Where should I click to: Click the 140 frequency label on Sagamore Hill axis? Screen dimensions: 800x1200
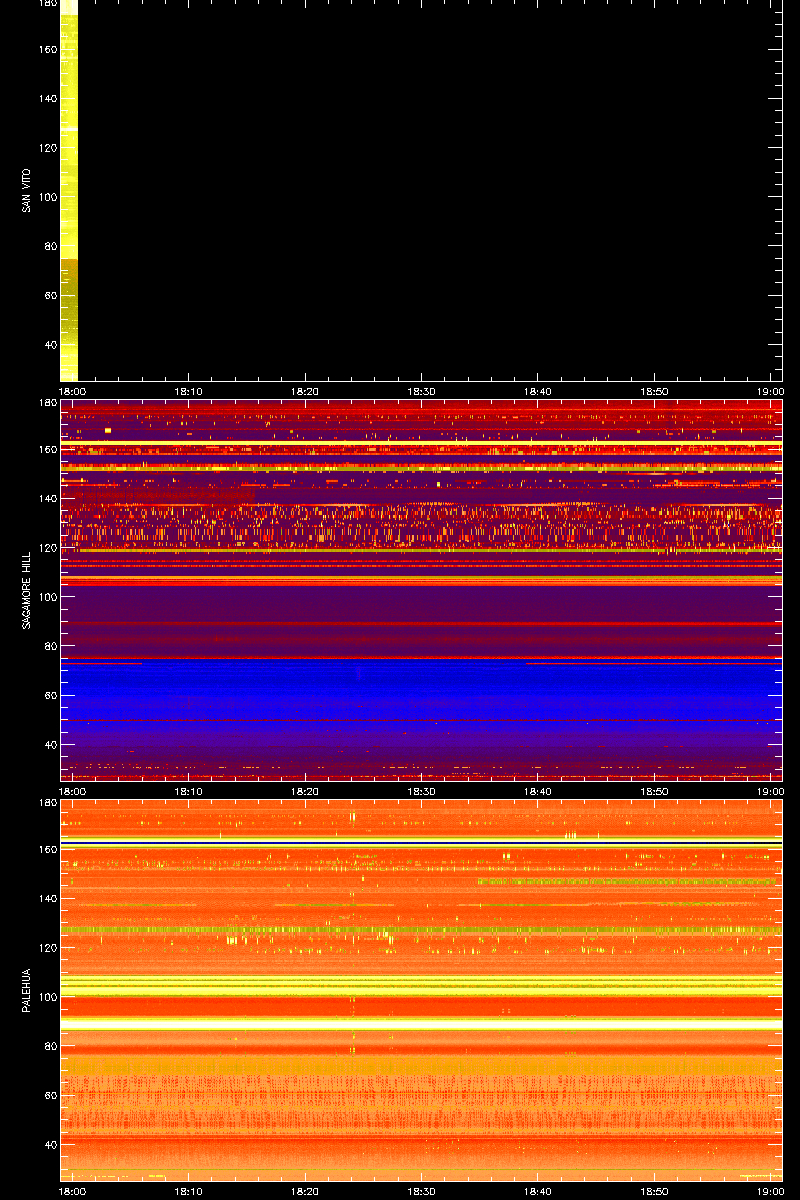click(47, 499)
